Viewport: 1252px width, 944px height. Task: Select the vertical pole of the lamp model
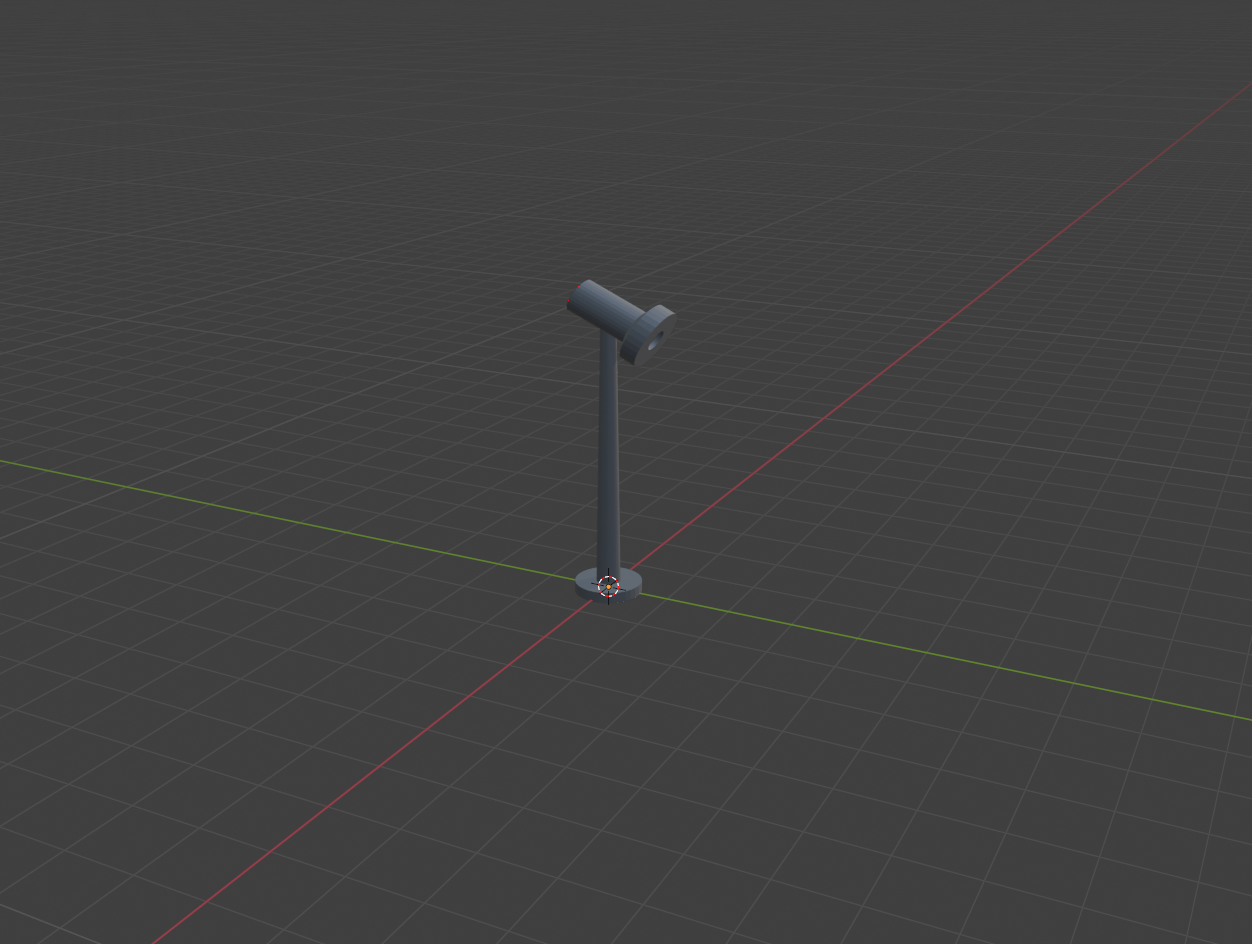[608, 455]
